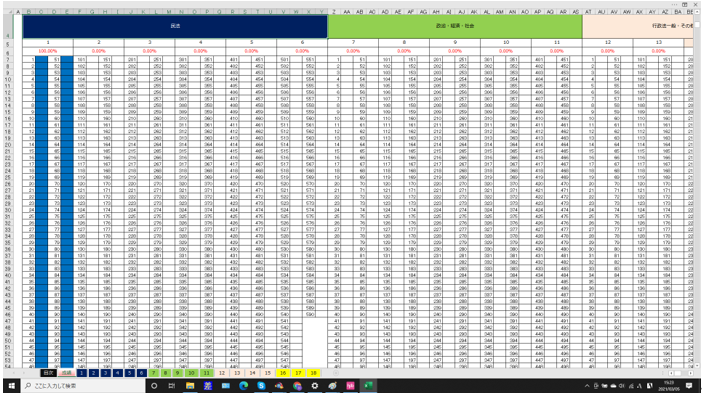Switch to the Excel taskbar icon
The image size is (702, 395).
coord(368,386)
